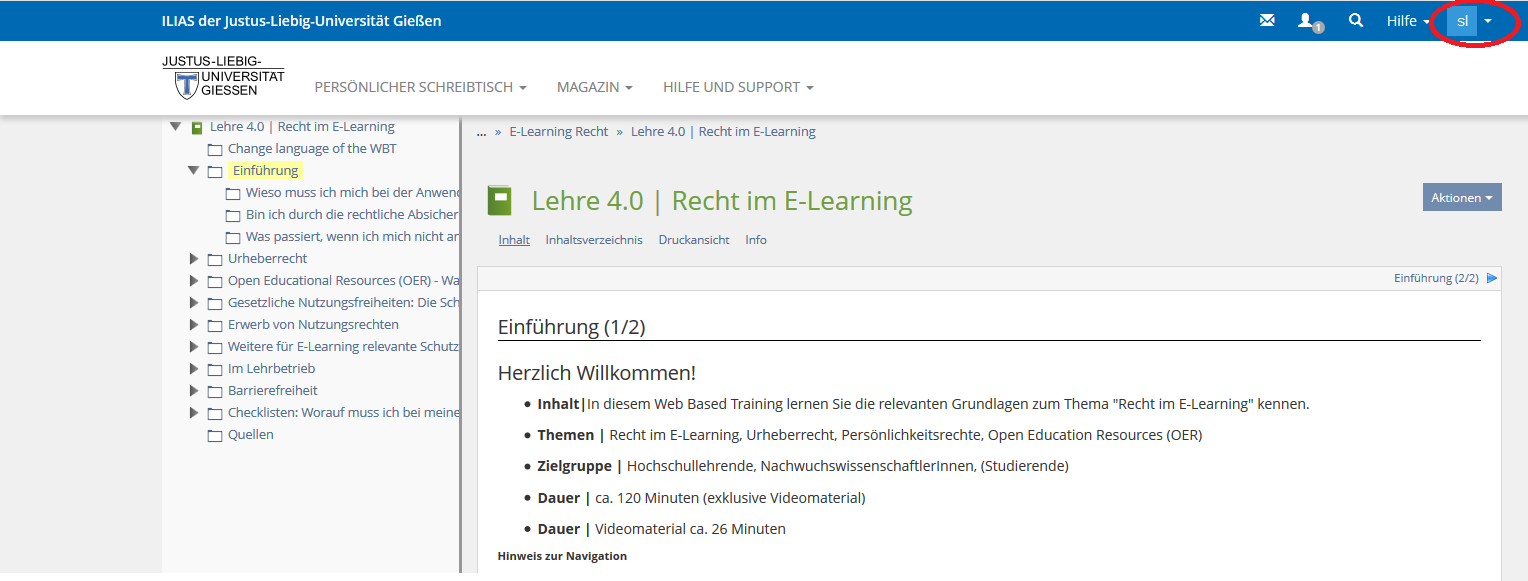Select Barrierefreiheit in the chapter tree
The image size is (1528, 581).
tap(272, 391)
